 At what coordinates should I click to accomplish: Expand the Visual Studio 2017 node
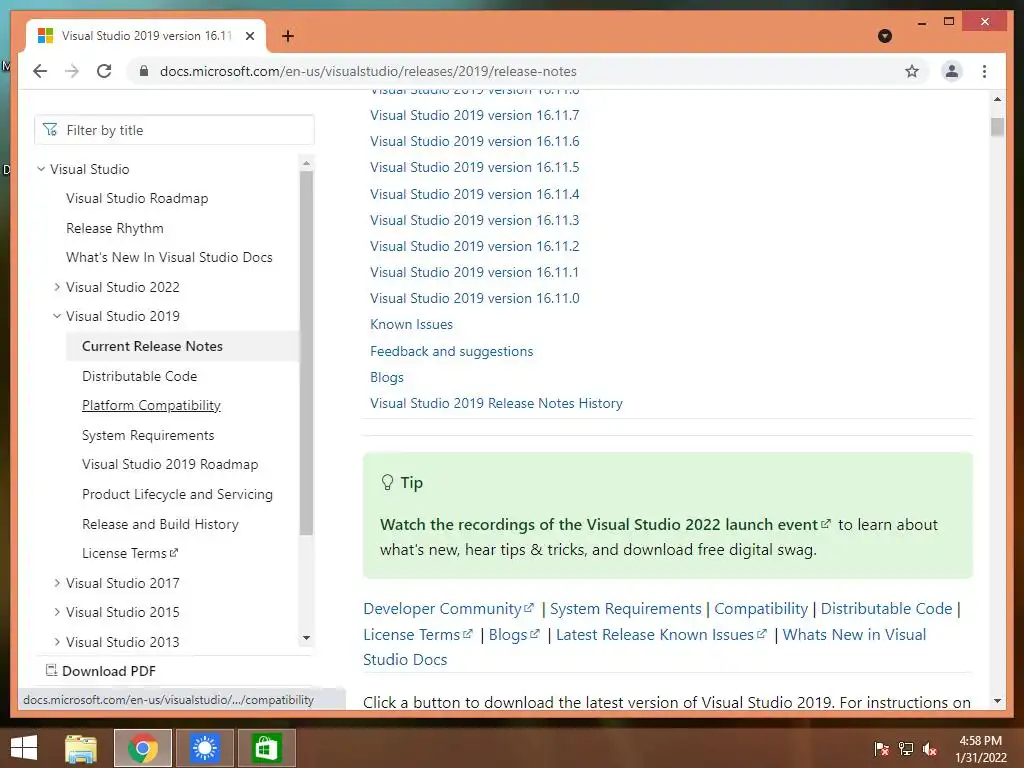(x=57, y=583)
